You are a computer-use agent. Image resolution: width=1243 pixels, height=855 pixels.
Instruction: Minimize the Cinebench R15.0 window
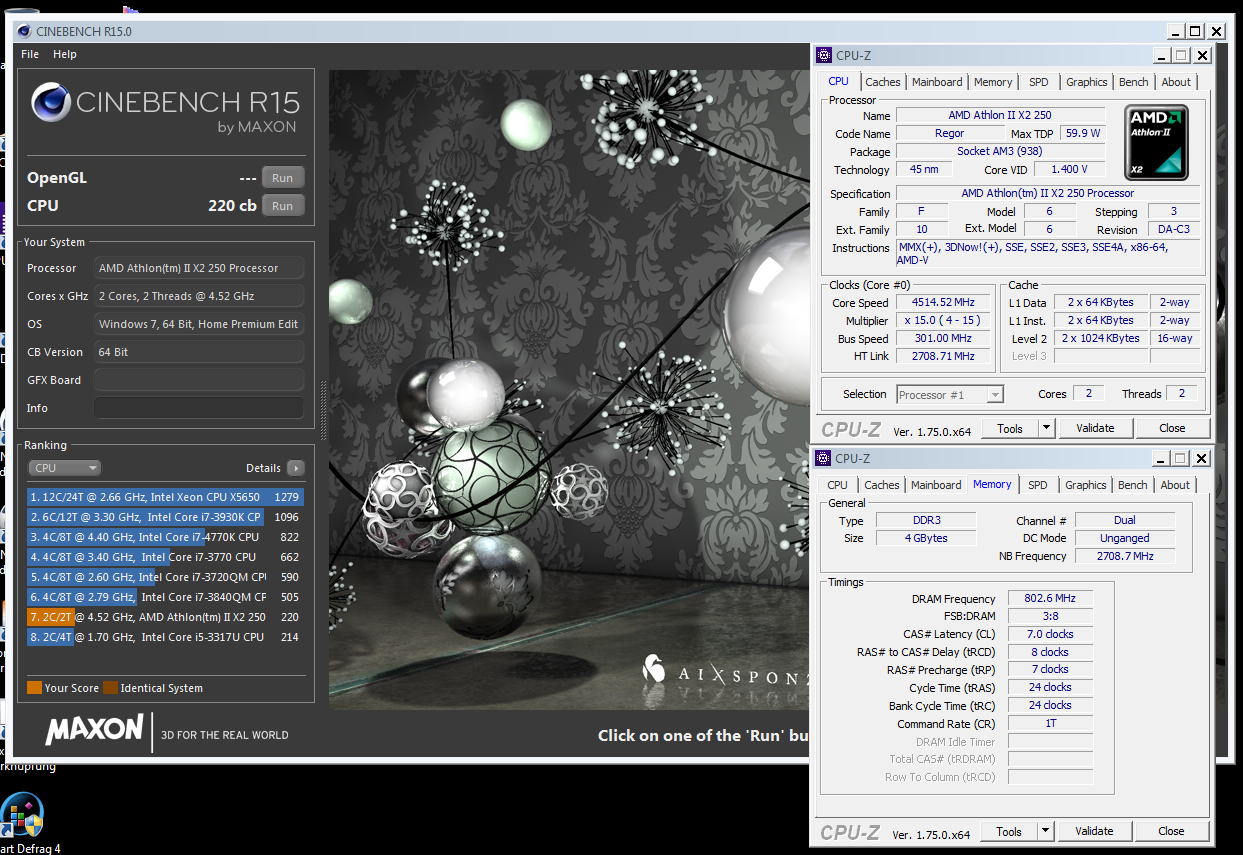coord(1176,32)
